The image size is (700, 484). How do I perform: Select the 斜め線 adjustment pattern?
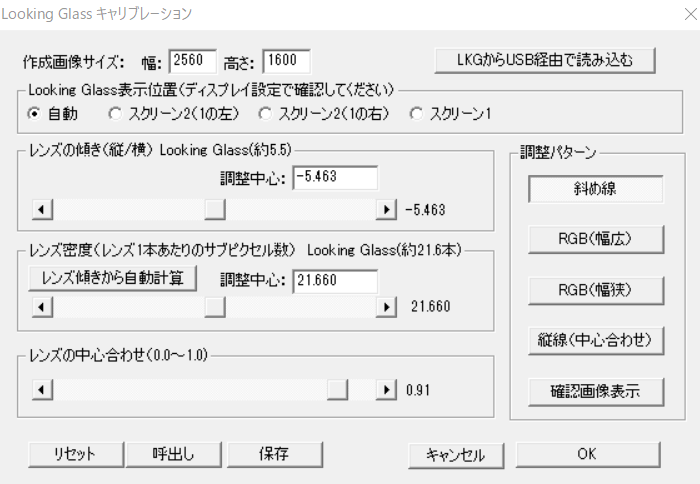click(x=596, y=189)
